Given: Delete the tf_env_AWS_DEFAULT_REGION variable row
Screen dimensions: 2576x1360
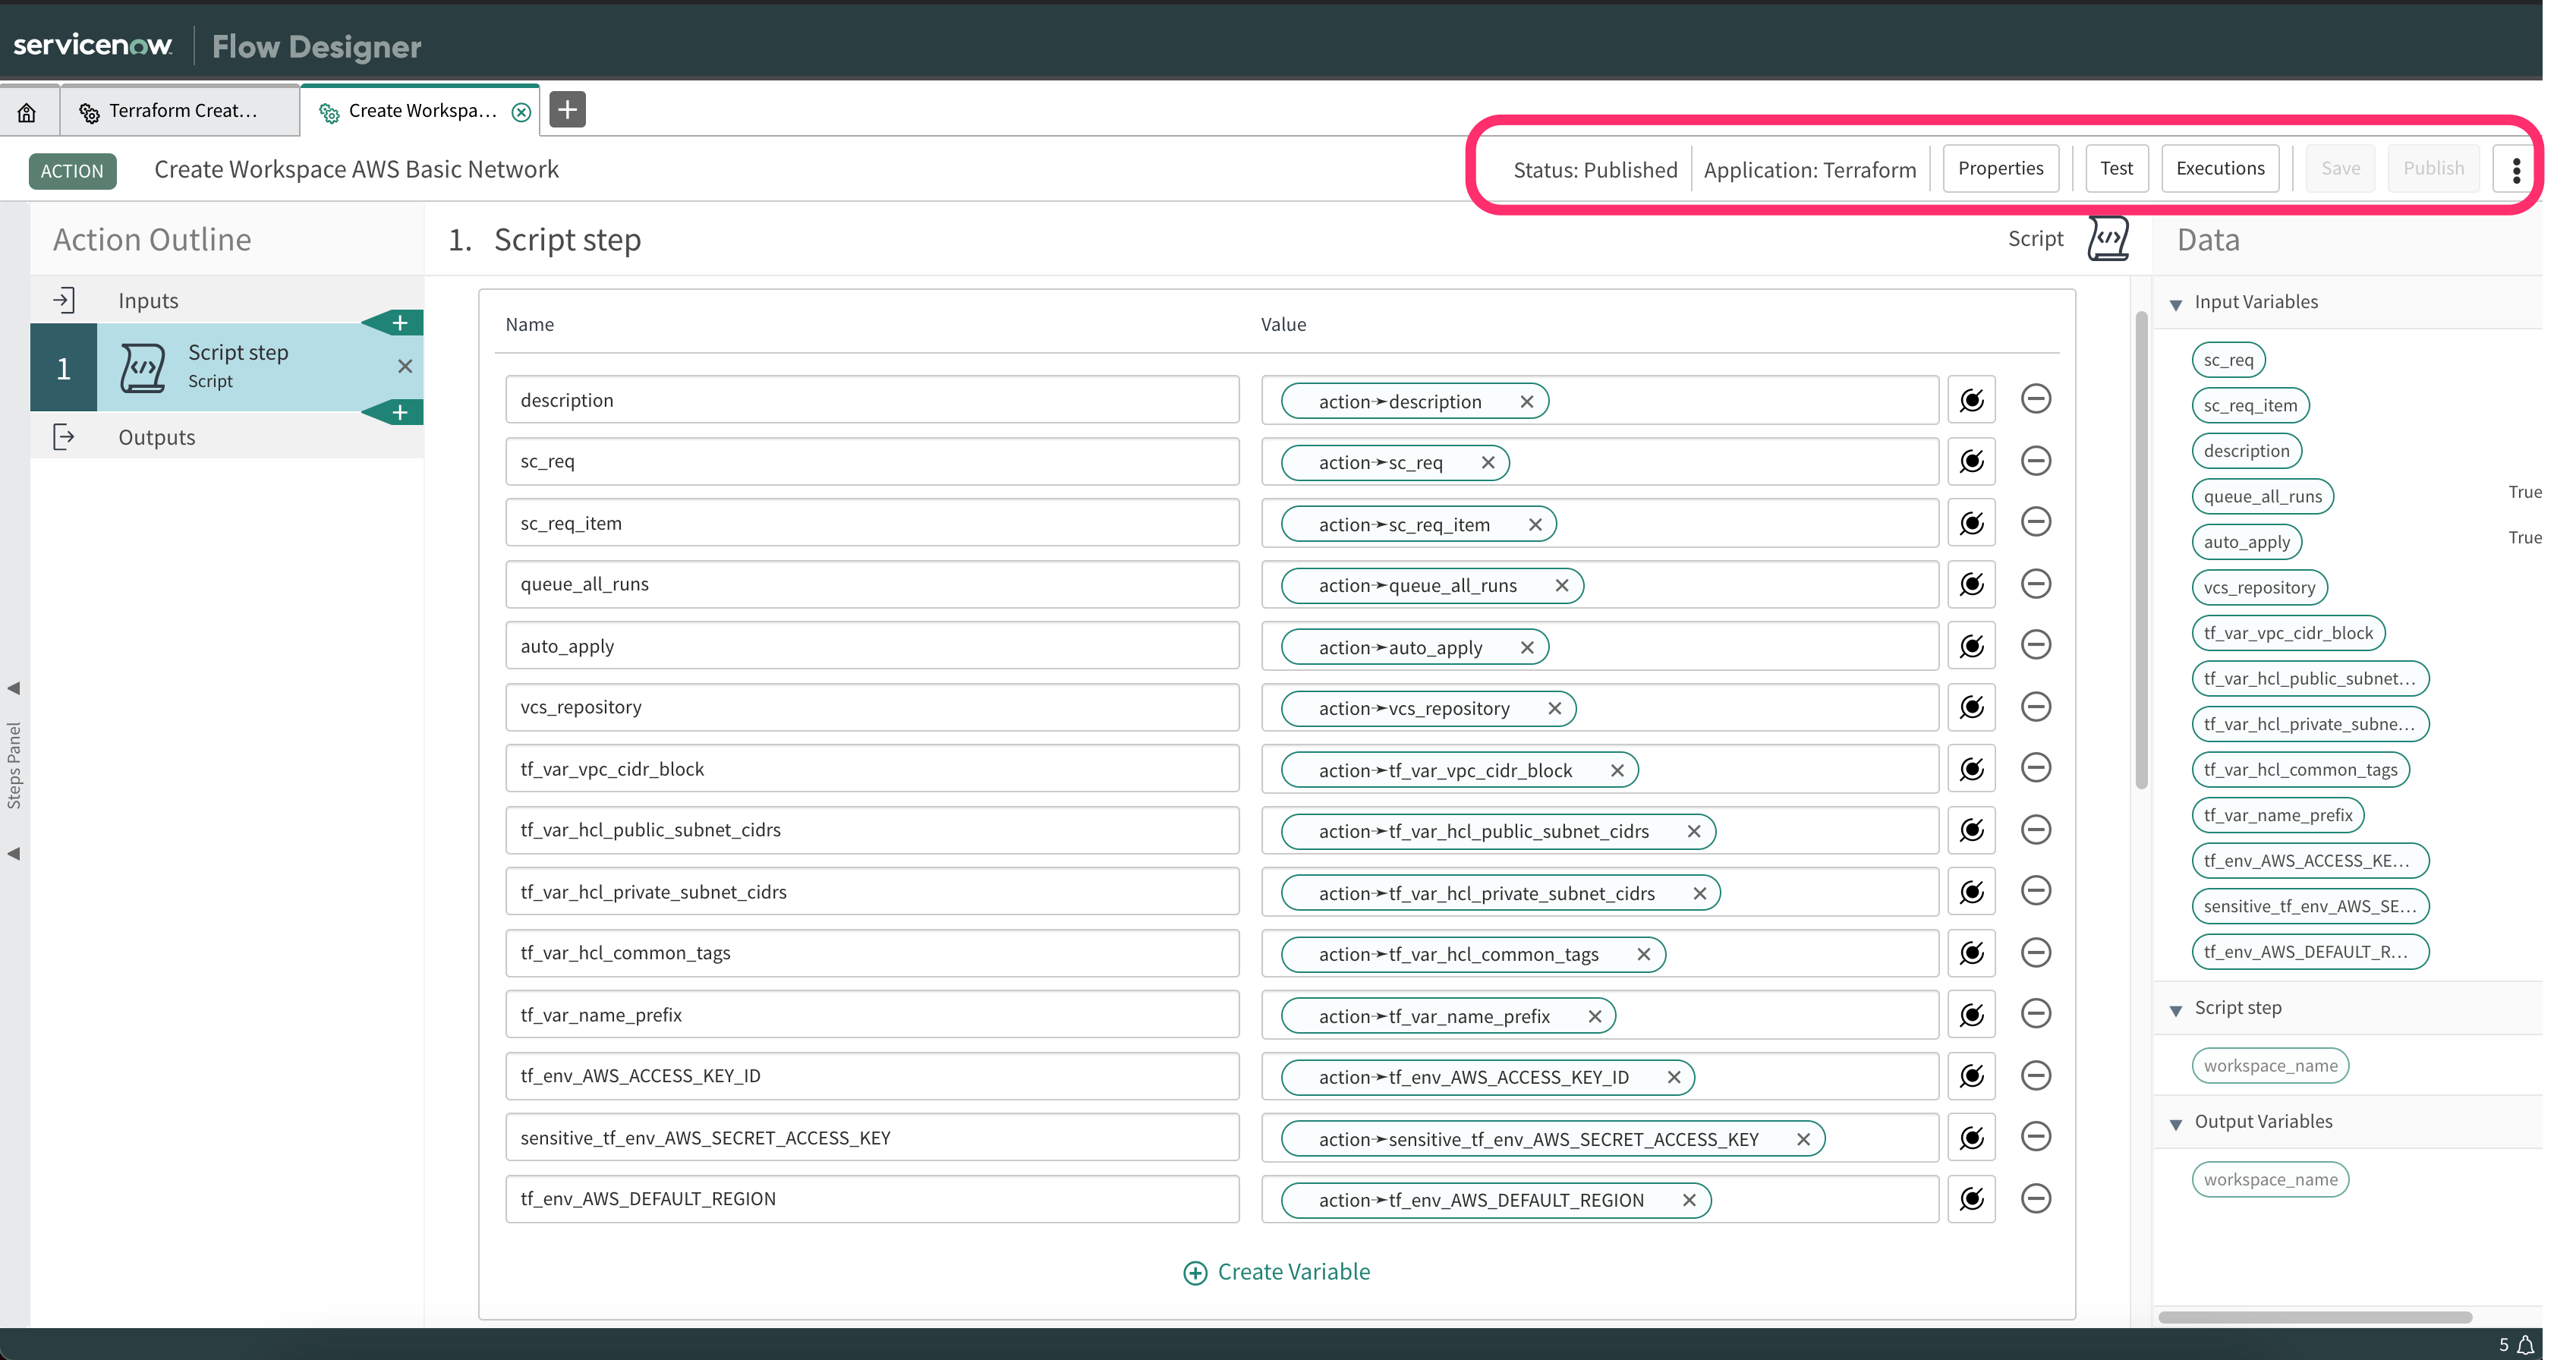Looking at the screenshot, I should [2035, 1198].
